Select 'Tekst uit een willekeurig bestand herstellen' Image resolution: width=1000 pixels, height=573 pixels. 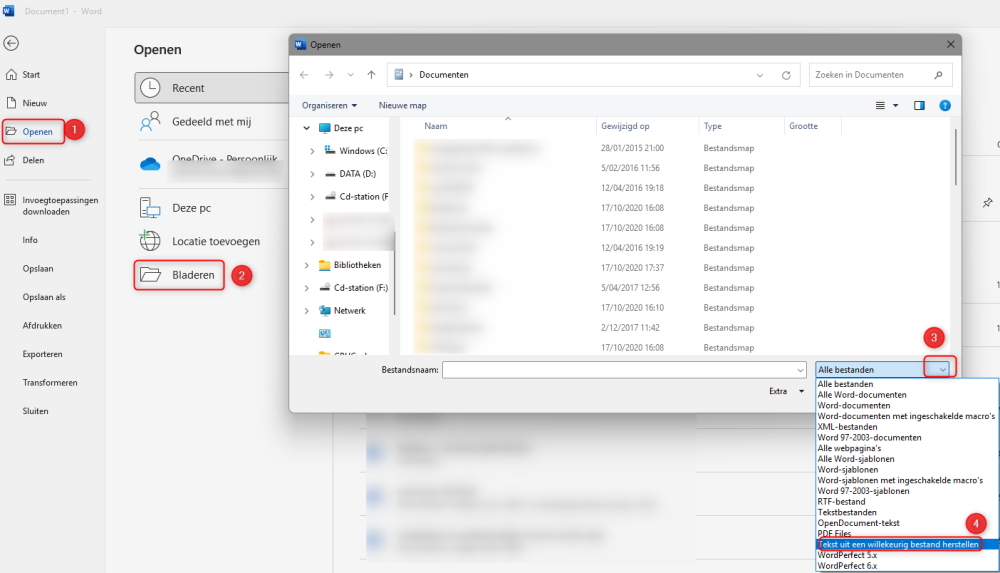point(899,544)
